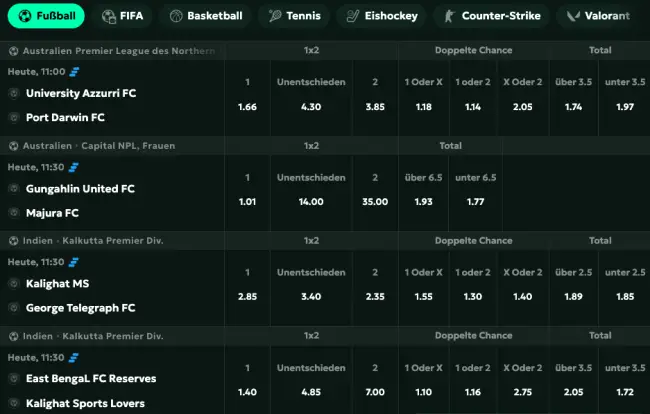Pick Unentschieden 14.00 in Gungahlin match
The height and width of the screenshot is (414, 650).
311,201
